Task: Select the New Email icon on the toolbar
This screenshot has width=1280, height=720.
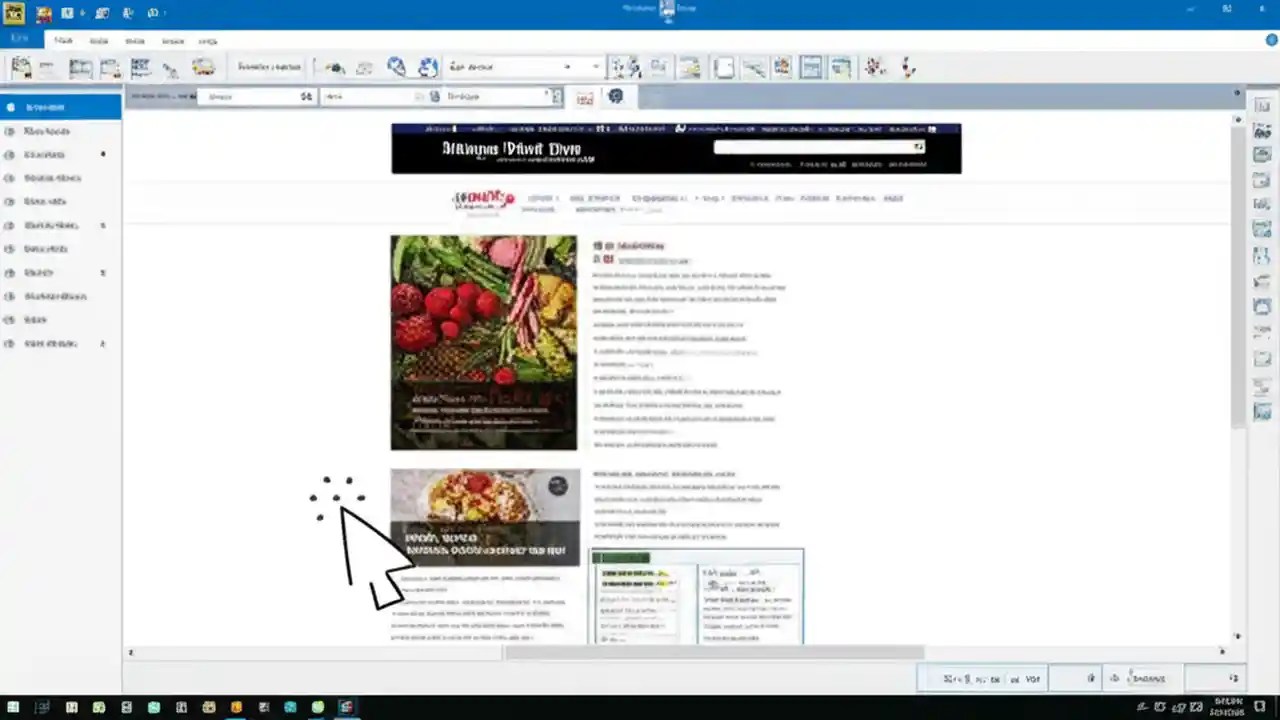Action: [x=20, y=67]
